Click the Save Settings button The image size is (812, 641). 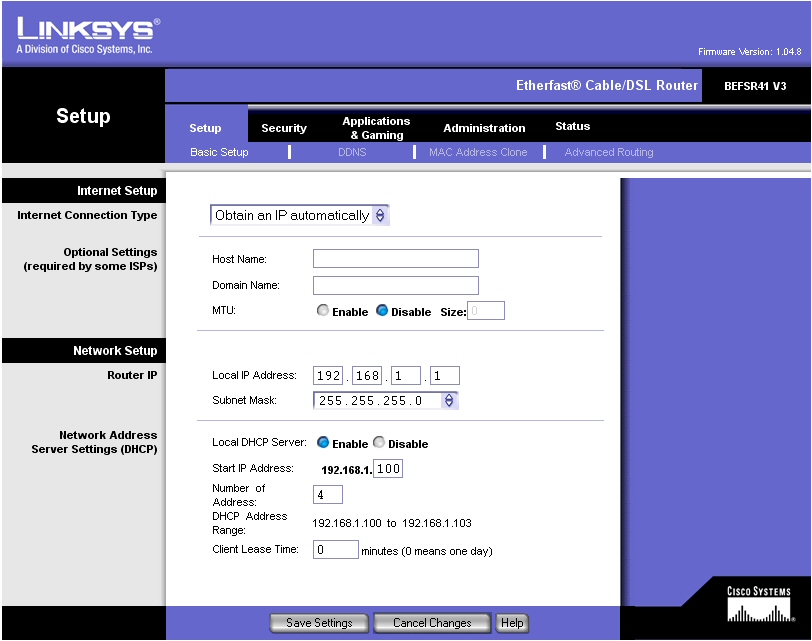pos(319,623)
